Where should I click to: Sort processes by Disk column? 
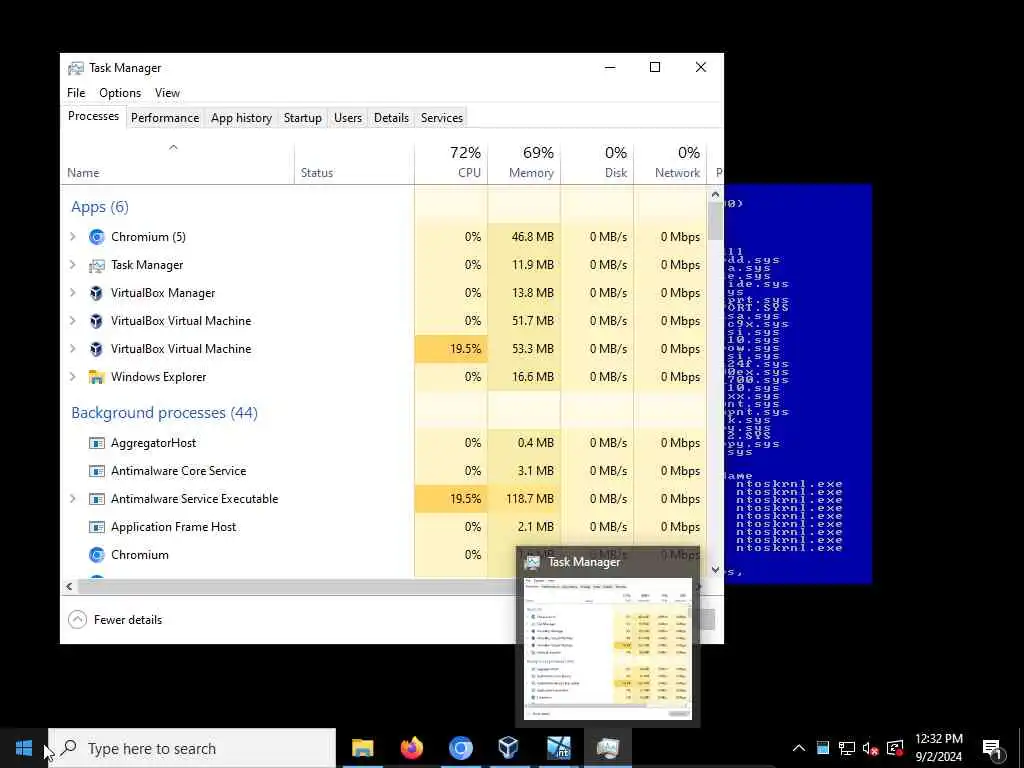pyautogui.click(x=598, y=163)
